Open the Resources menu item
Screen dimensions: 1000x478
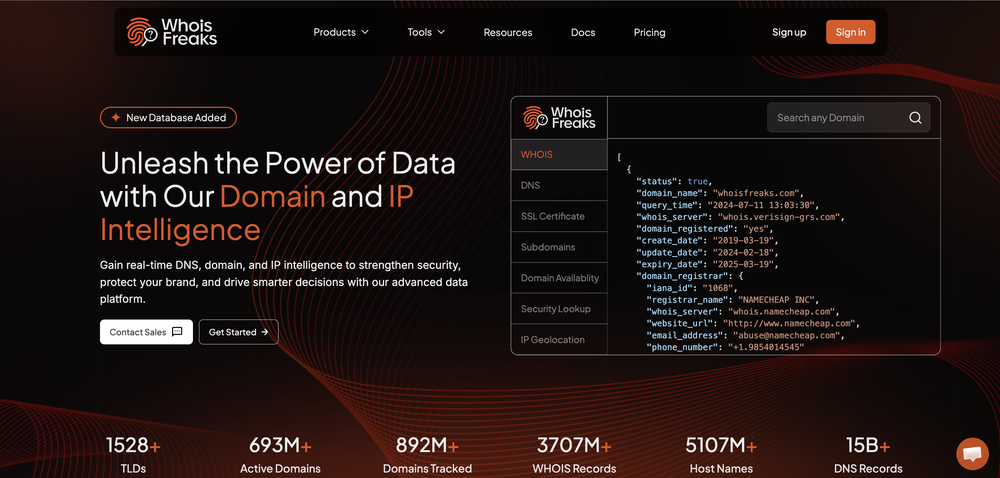[508, 33]
